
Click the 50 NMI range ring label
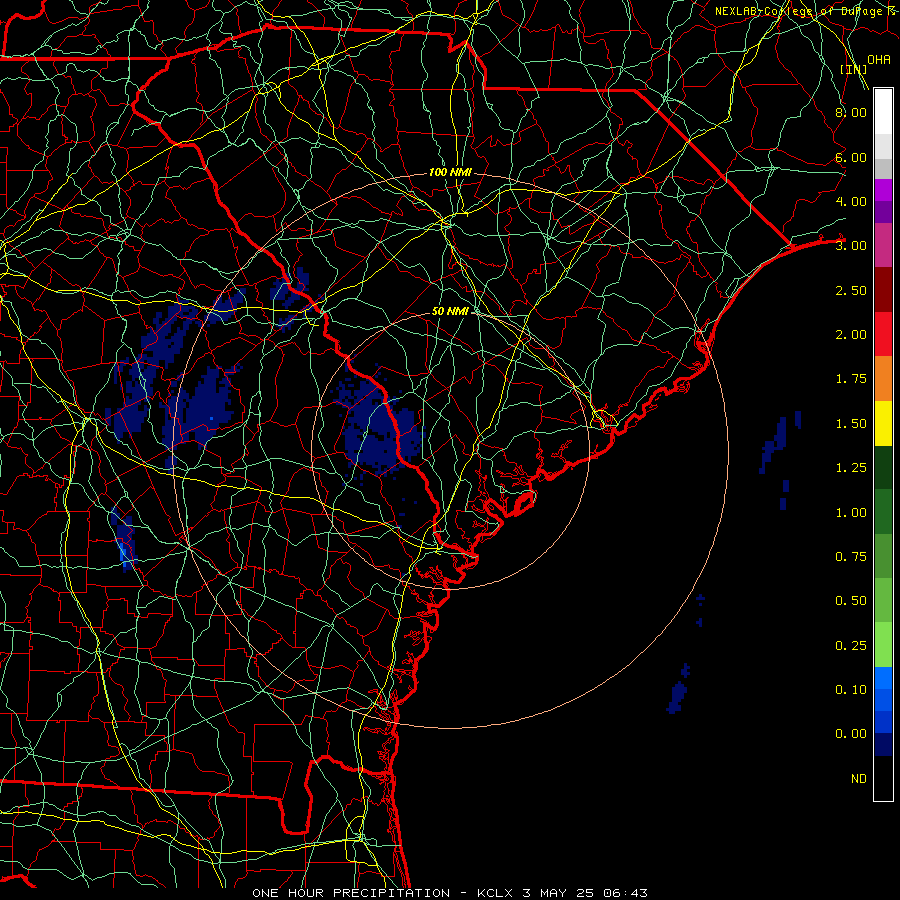pyautogui.click(x=450, y=311)
